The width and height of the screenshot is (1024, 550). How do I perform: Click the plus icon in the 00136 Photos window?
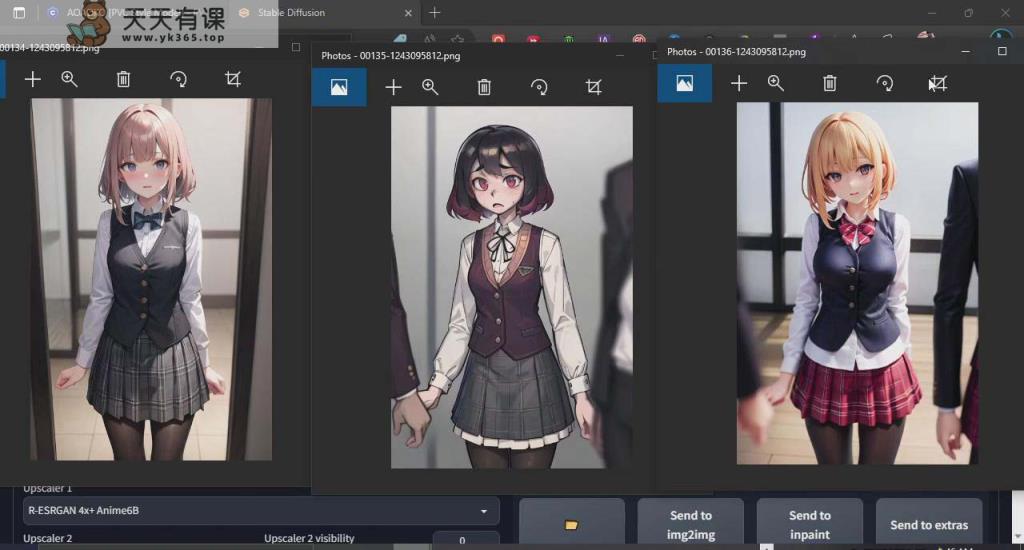pyautogui.click(x=739, y=84)
